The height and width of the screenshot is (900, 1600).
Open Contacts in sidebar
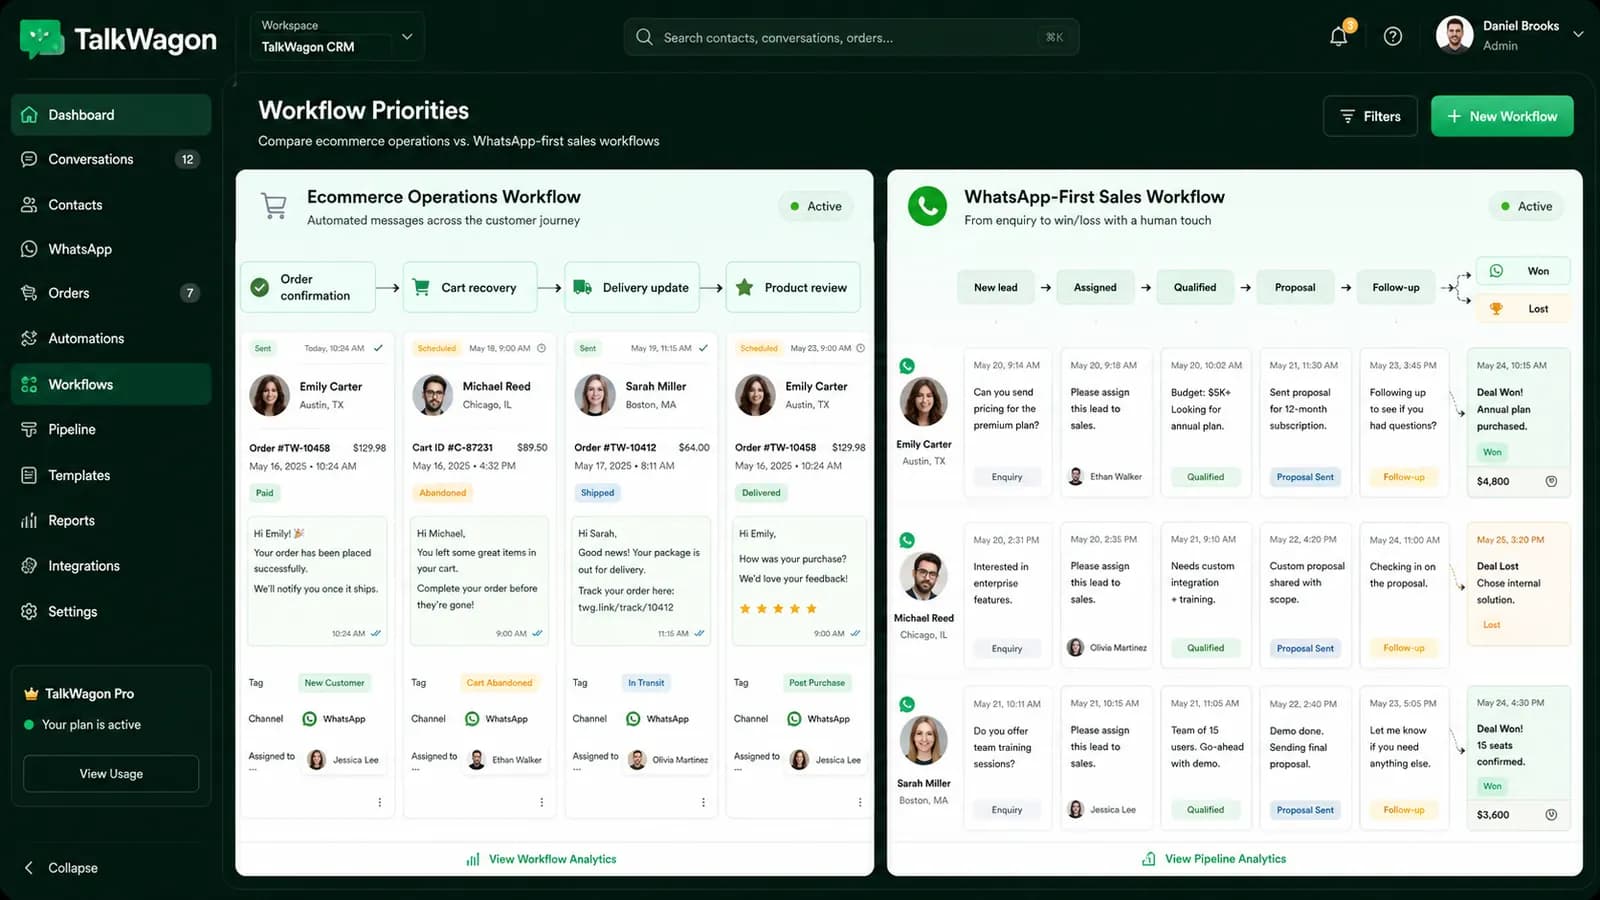(111, 205)
